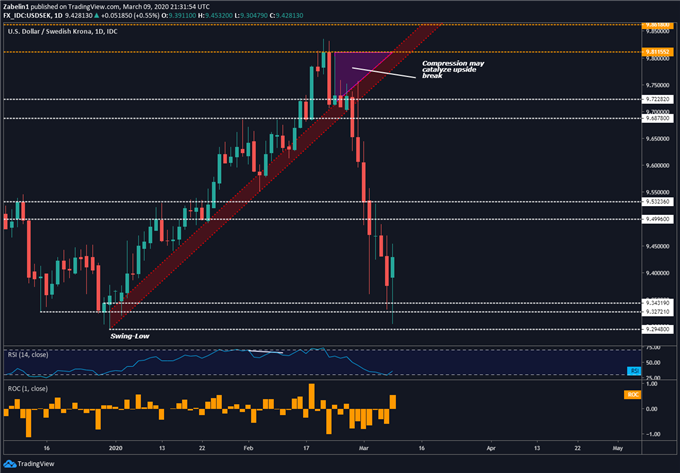Click the Compression may catalyze upside break note
Image resolution: width=680 pixels, height=473 pixels.
click(453, 69)
